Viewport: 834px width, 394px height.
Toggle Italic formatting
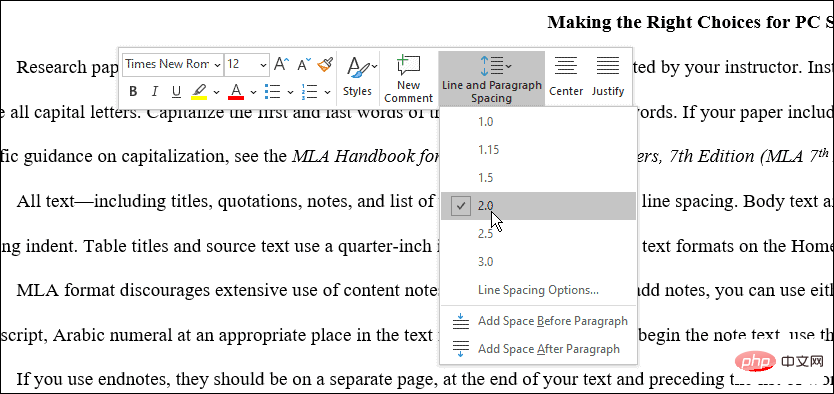coord(155,92)
